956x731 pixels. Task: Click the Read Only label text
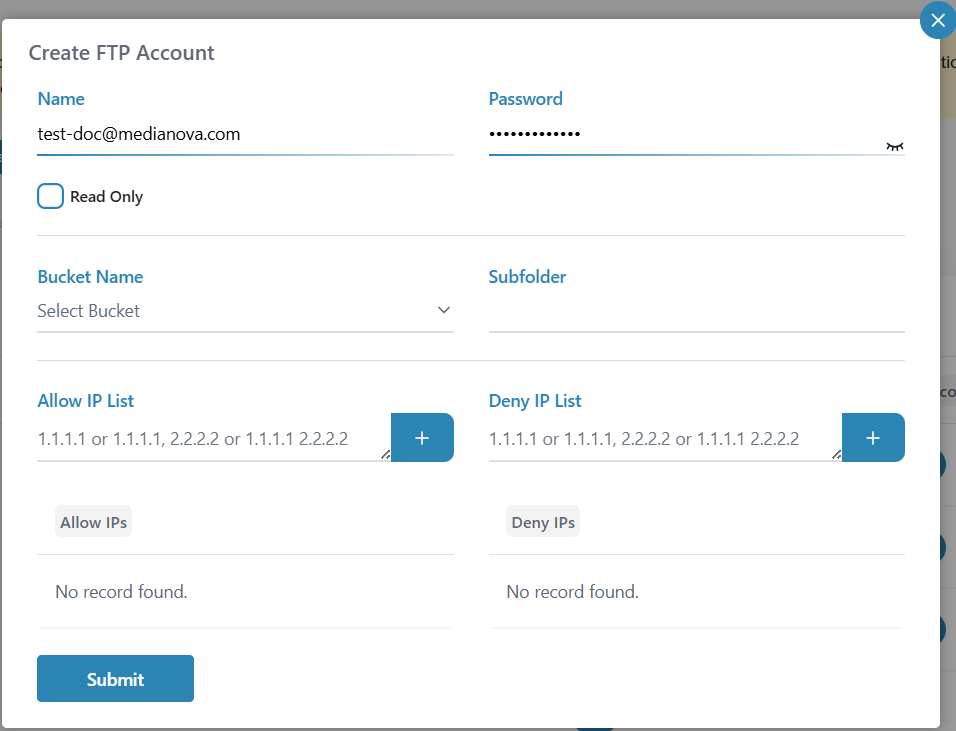(106, 197)
